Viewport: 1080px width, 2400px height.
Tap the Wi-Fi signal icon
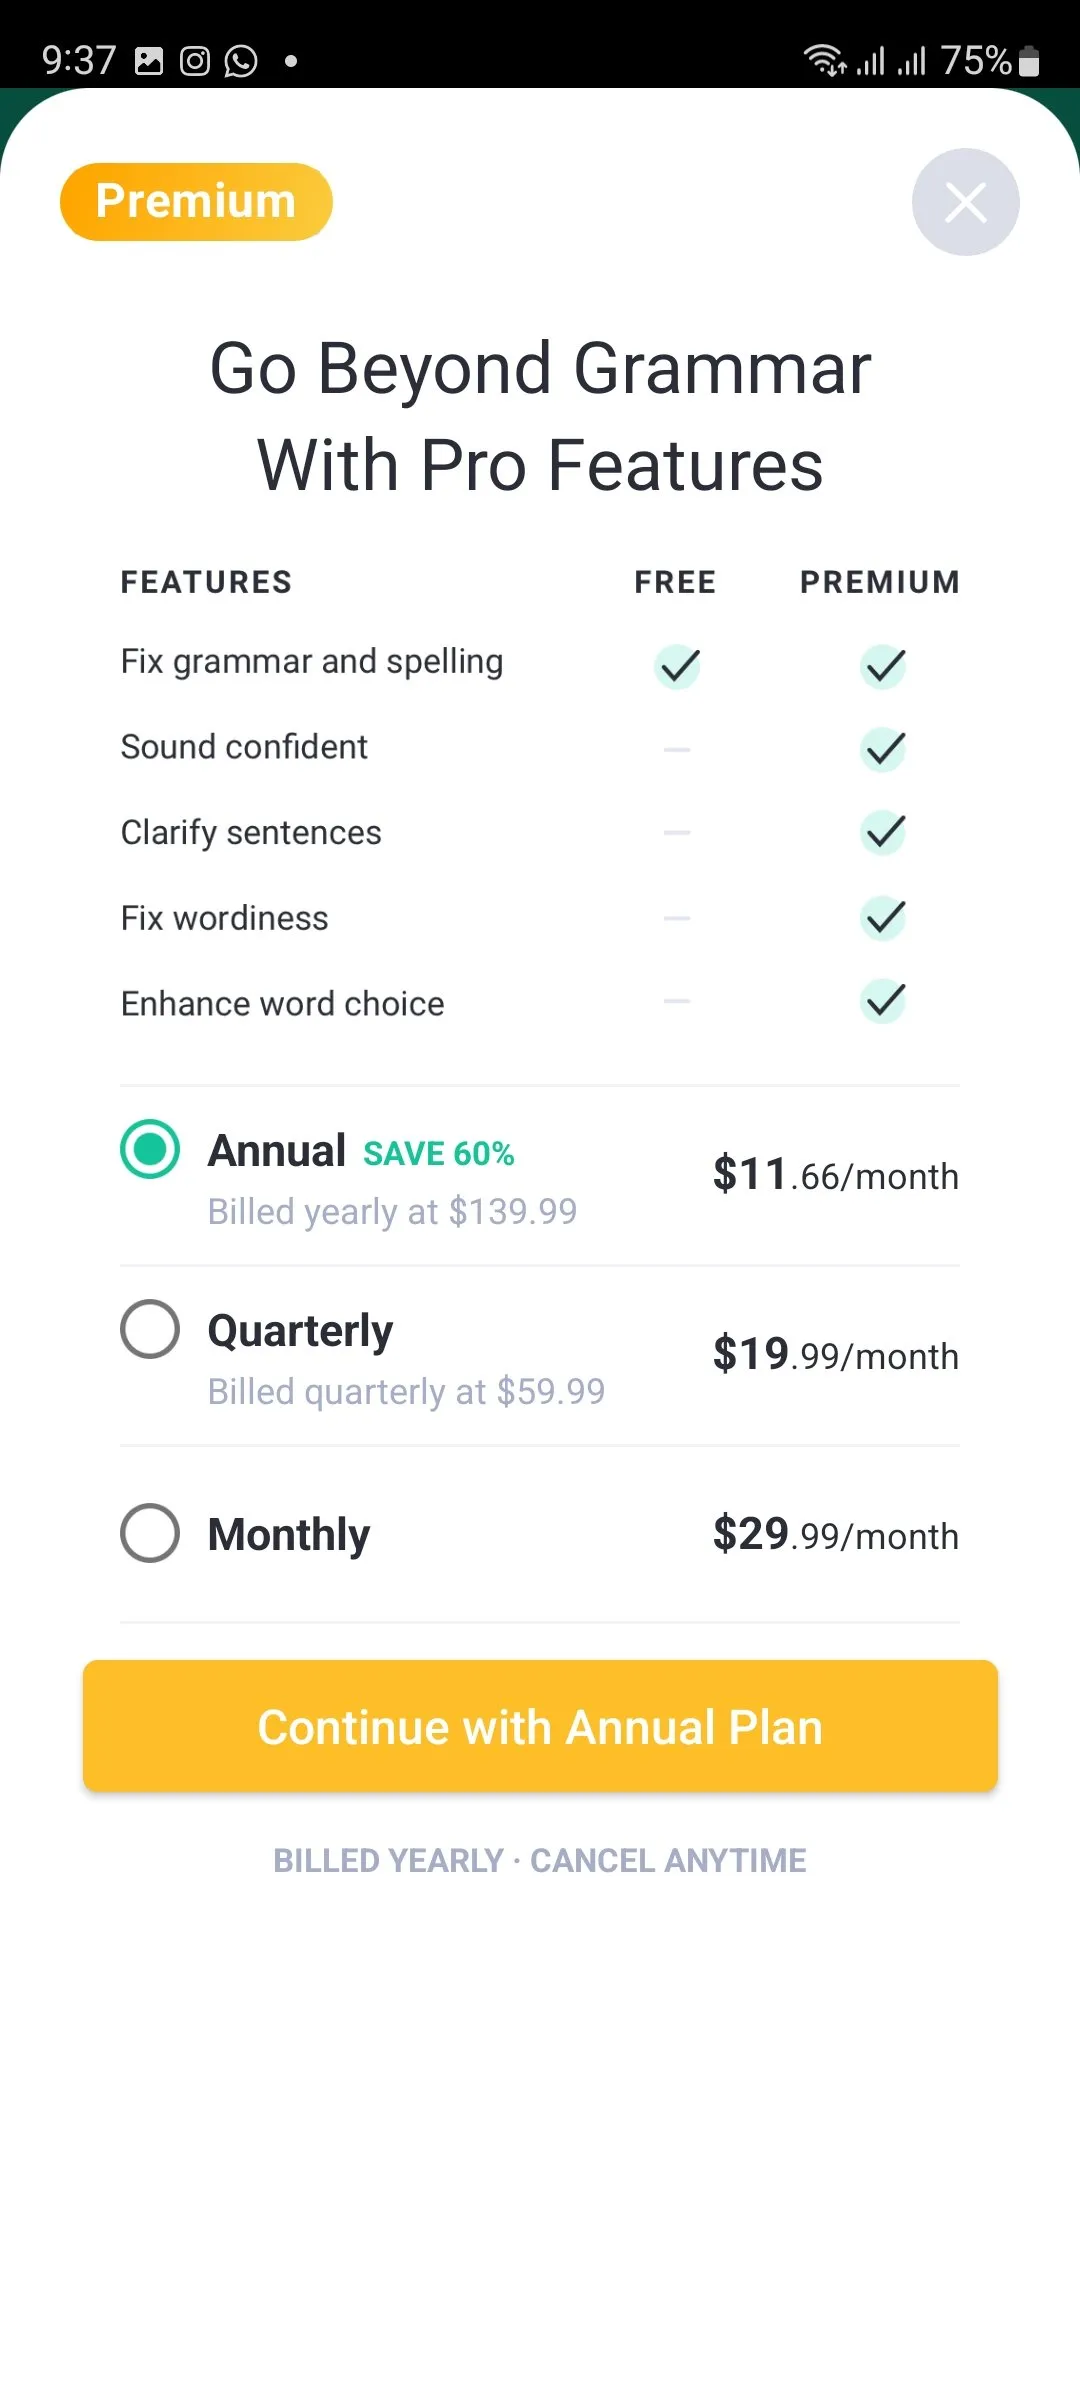click(824, 61)
